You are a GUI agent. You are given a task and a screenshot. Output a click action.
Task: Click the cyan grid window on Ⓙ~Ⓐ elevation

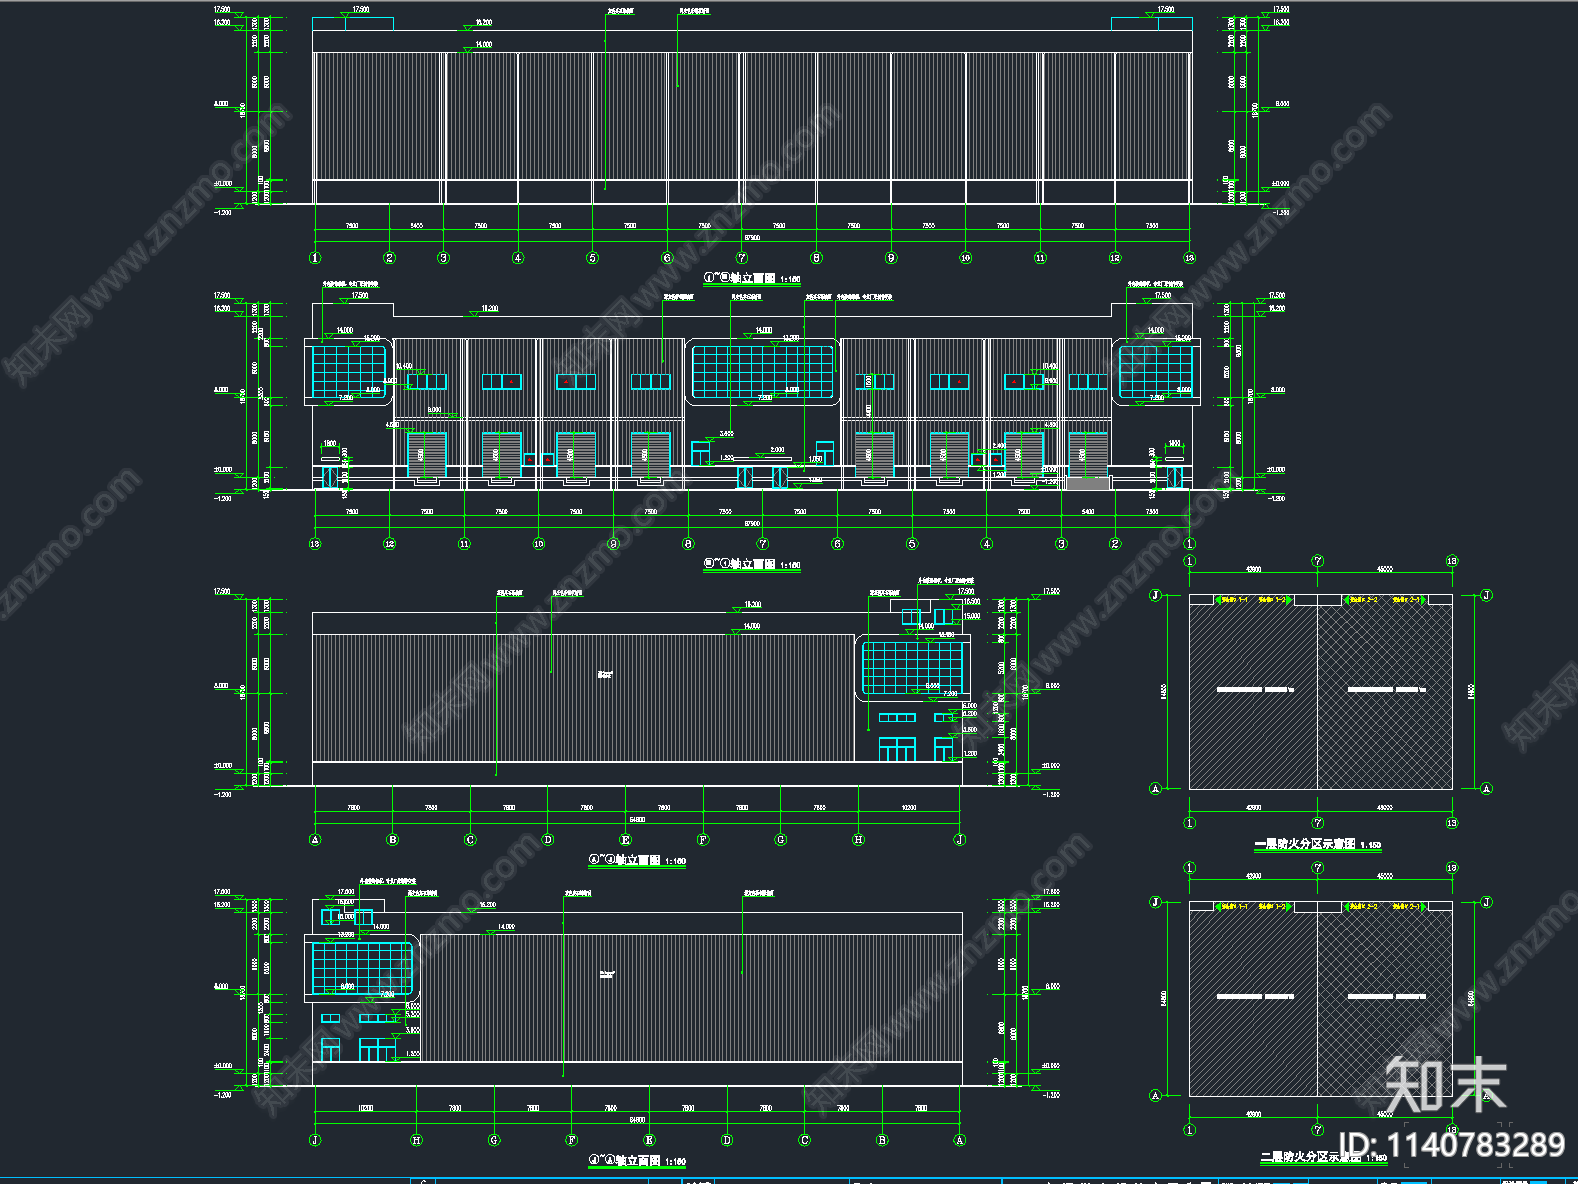(x=362, y=968)
